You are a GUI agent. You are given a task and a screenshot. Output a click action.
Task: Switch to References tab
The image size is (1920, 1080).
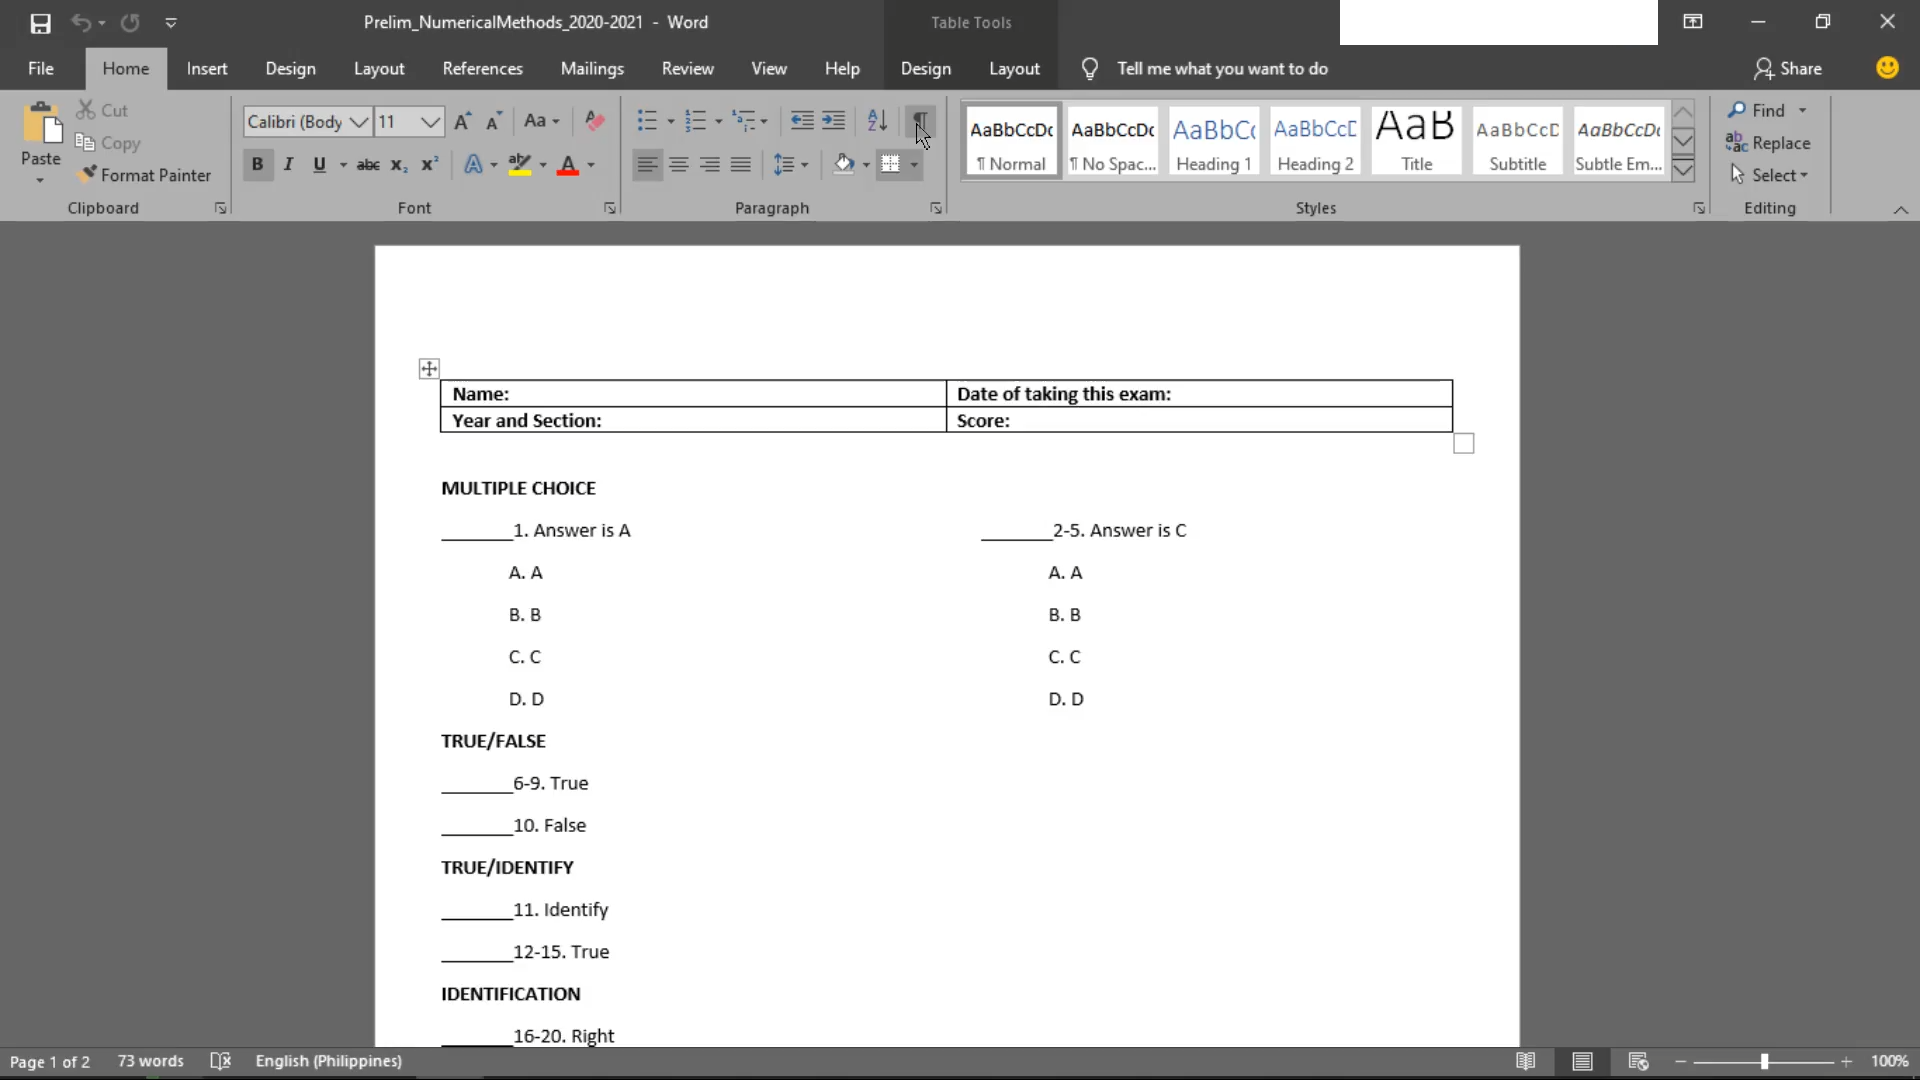(482, 68)
